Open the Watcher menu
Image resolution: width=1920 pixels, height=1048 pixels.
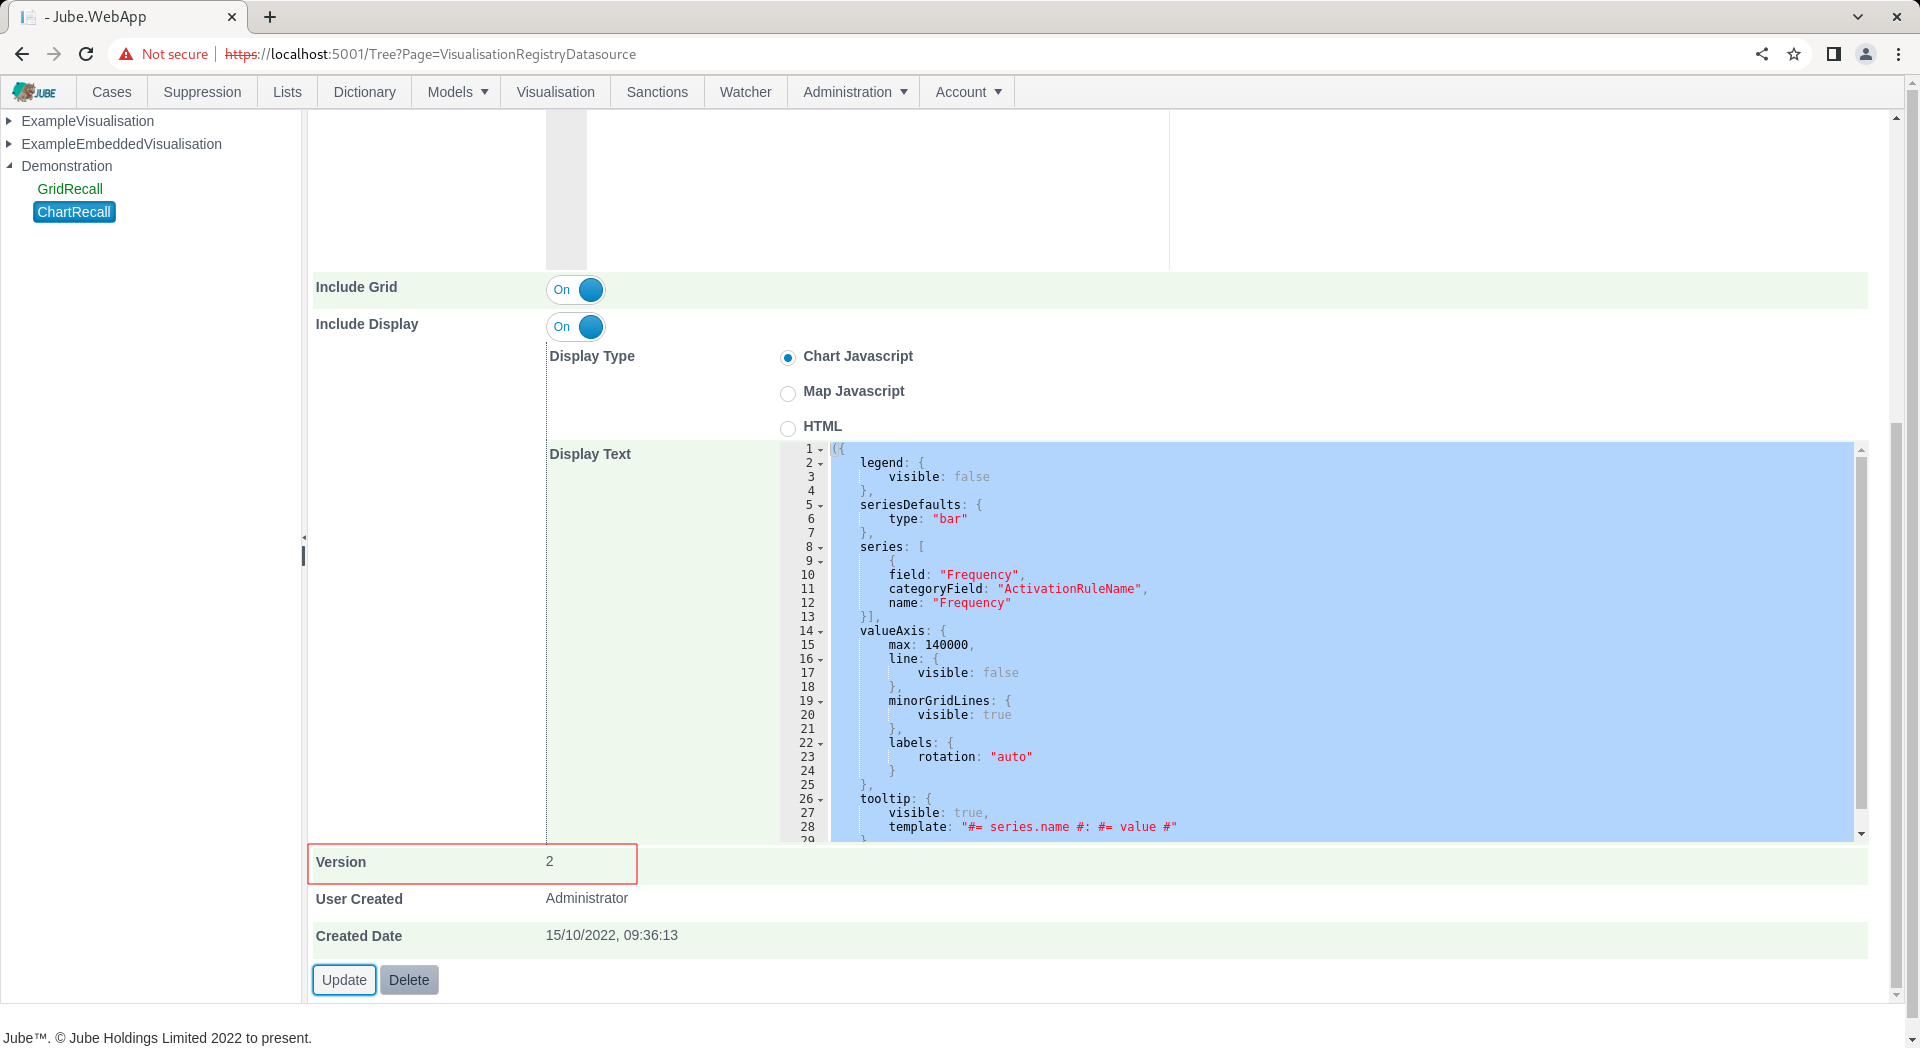click(x=745, y=92)
